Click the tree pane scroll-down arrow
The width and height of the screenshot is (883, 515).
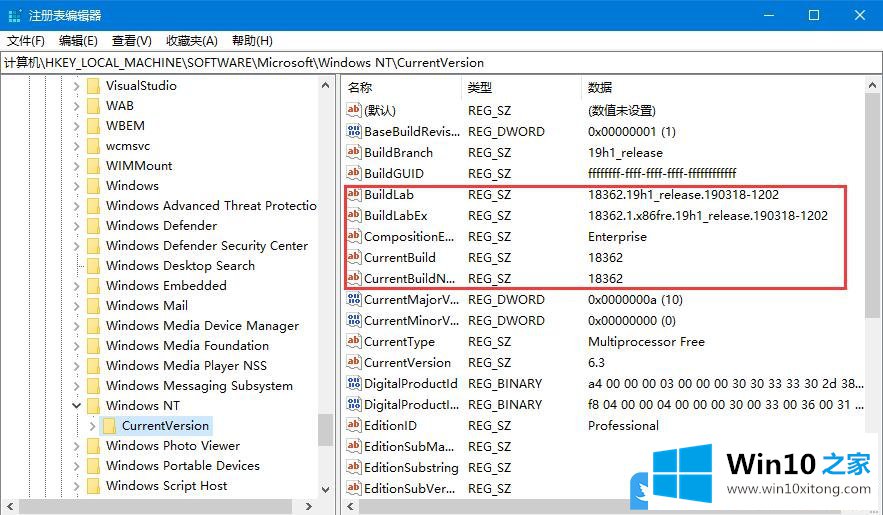coord(325,489)
